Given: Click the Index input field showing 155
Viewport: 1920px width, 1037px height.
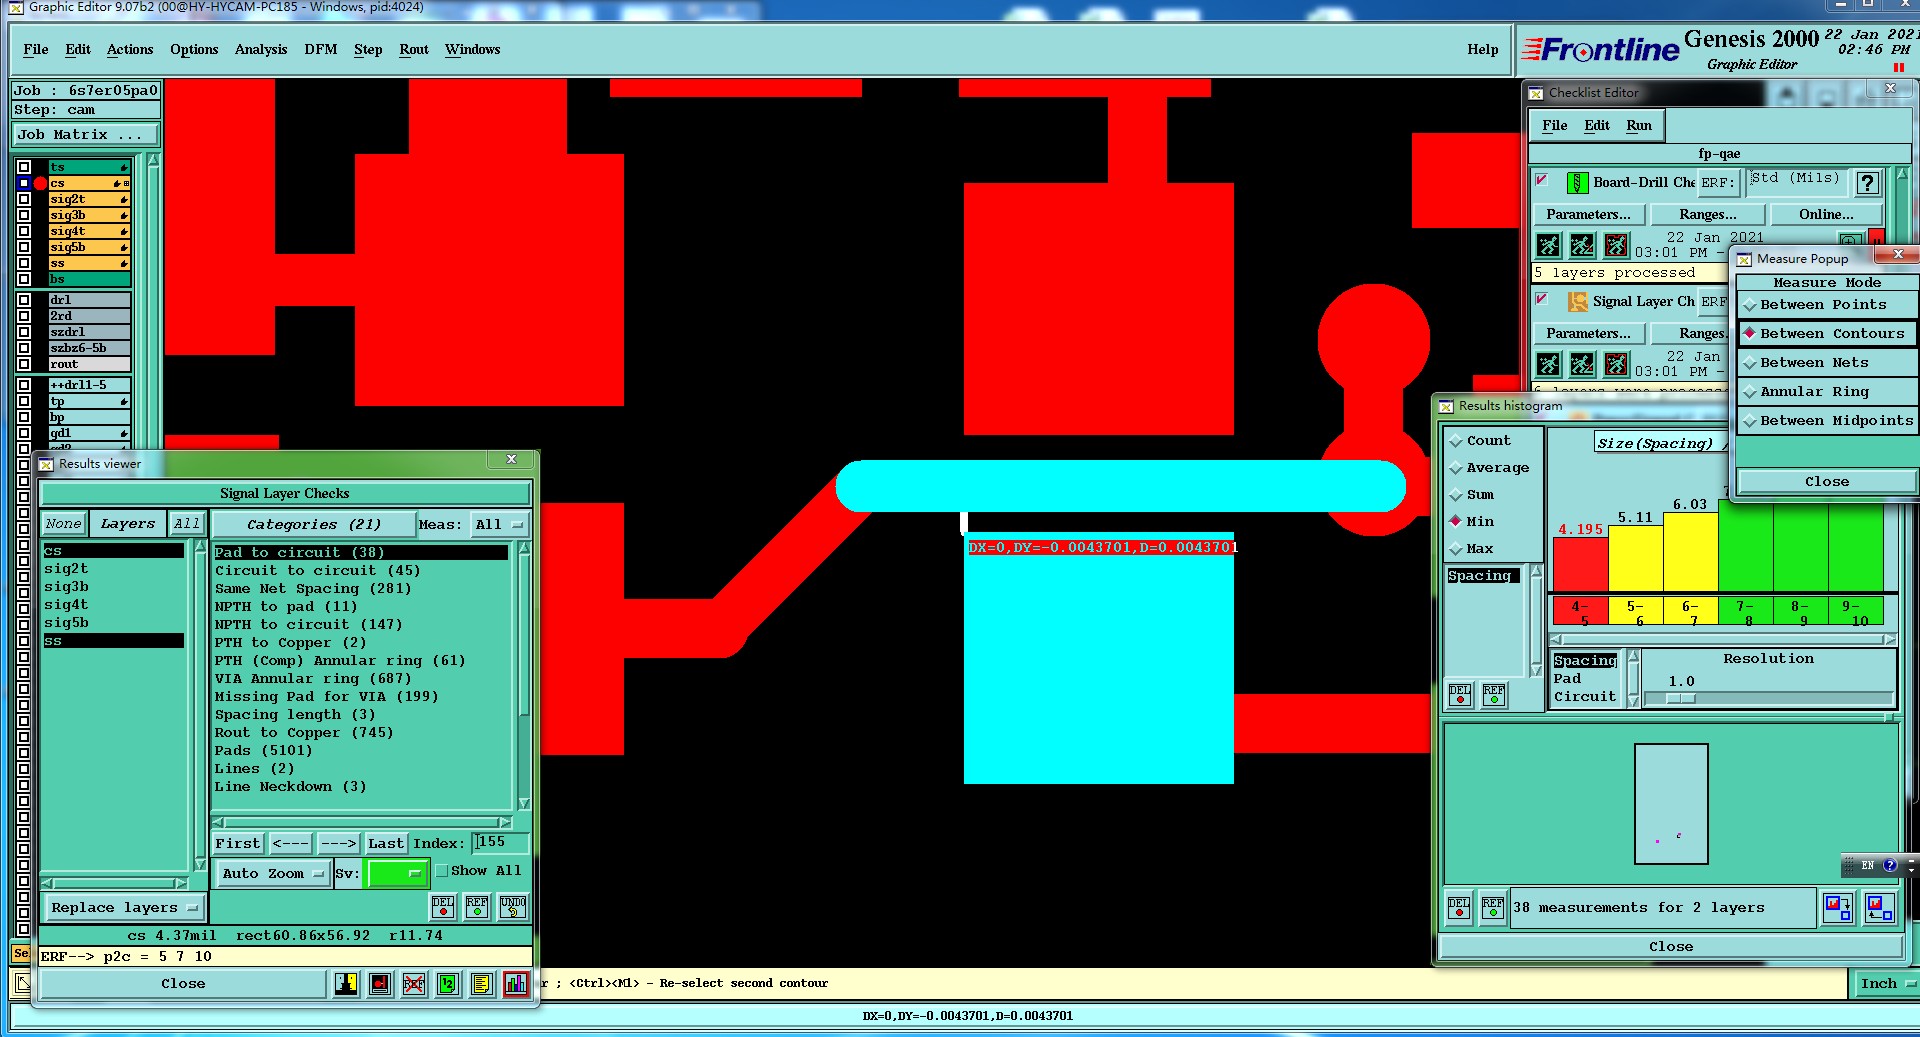Looking at the screenshot, I should pos(500,843).
